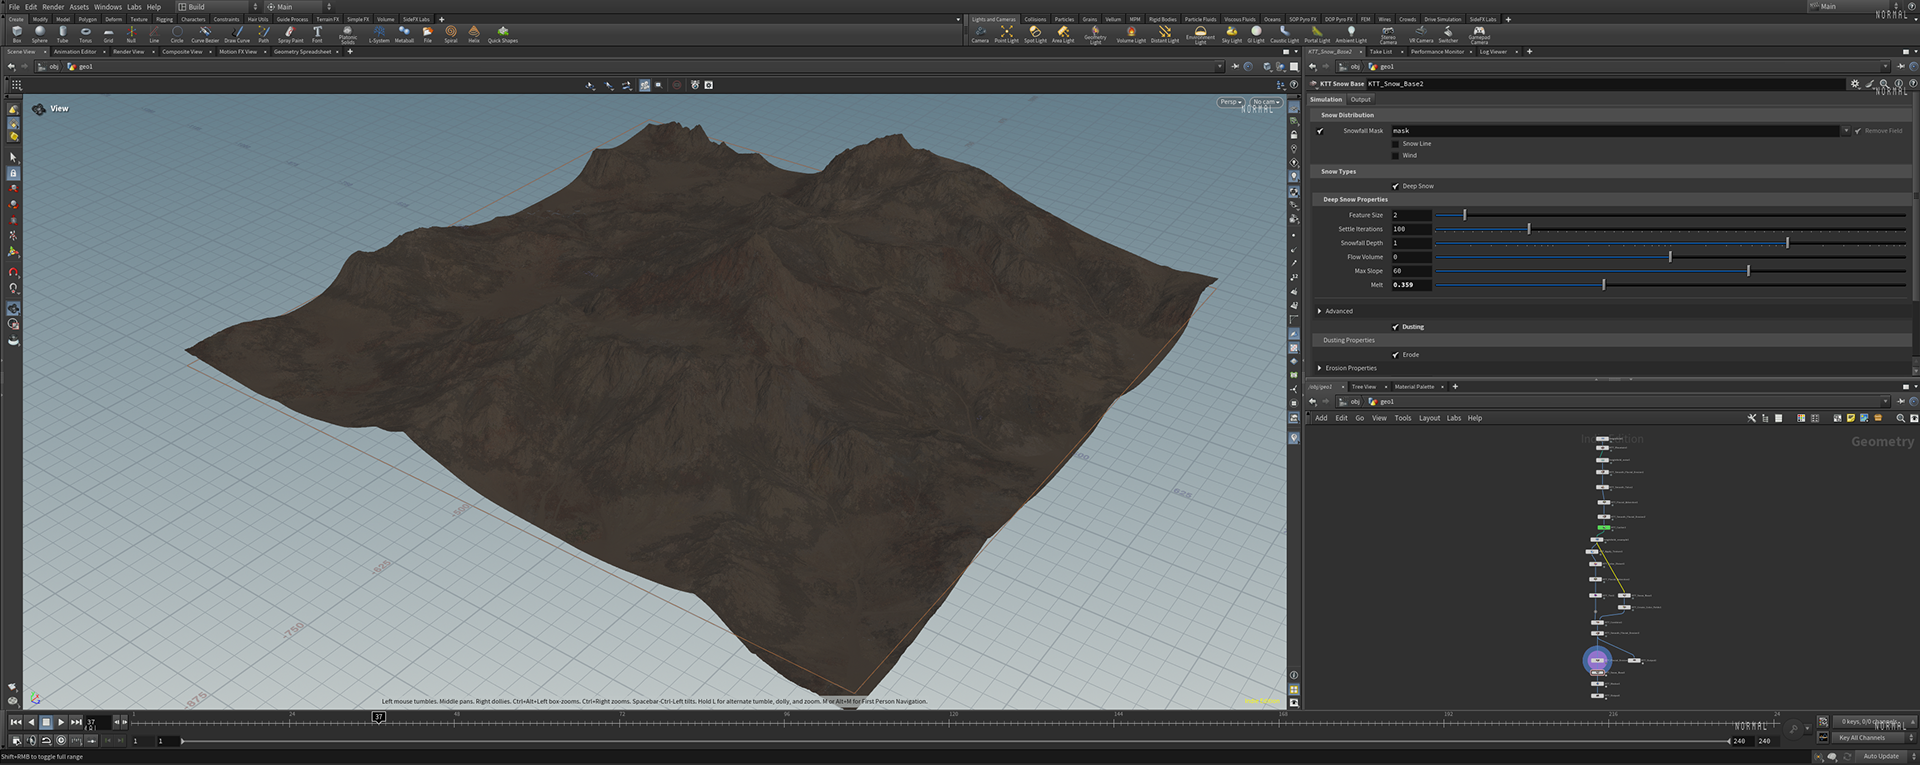Open the Render menu
Image resolution: width=1920 pixels, height=765 pixels.
click(53, 7)
